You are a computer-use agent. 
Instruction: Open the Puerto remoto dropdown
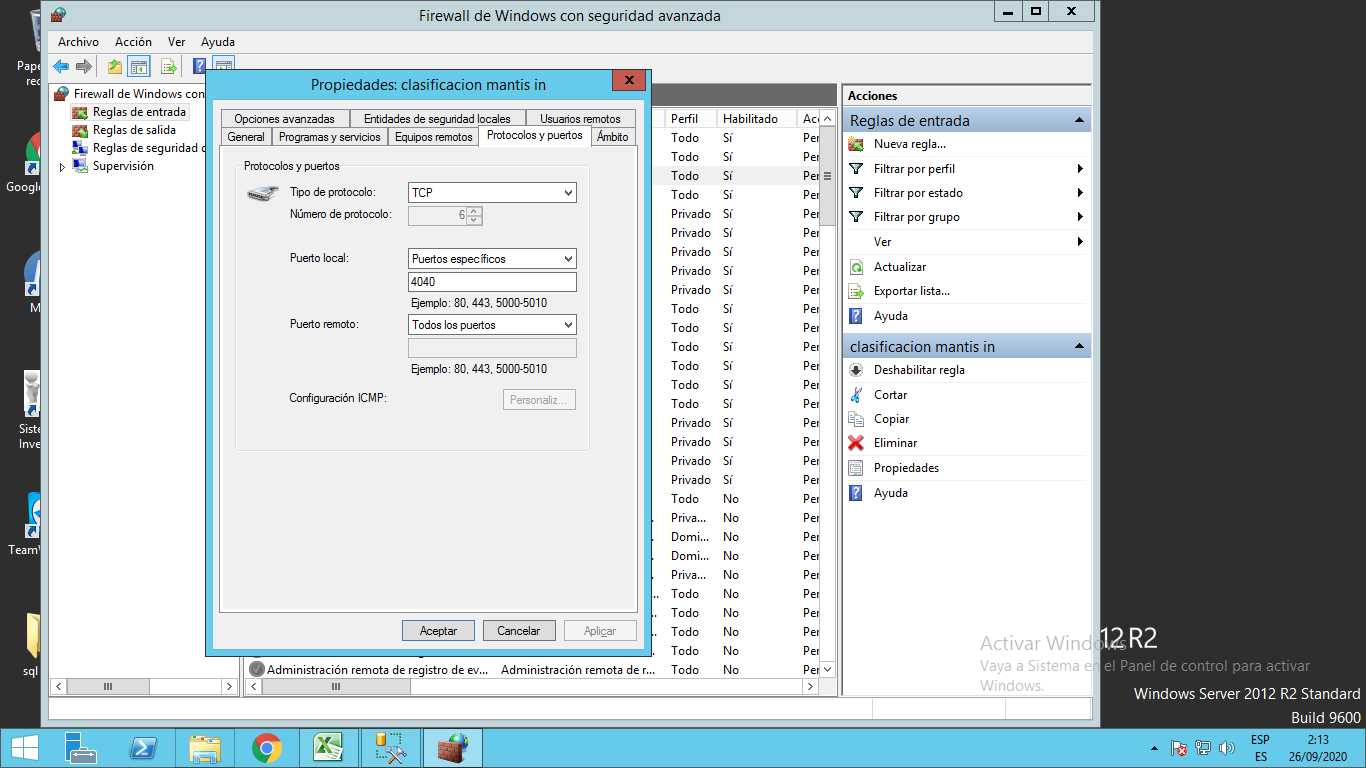tap(492, 324)
